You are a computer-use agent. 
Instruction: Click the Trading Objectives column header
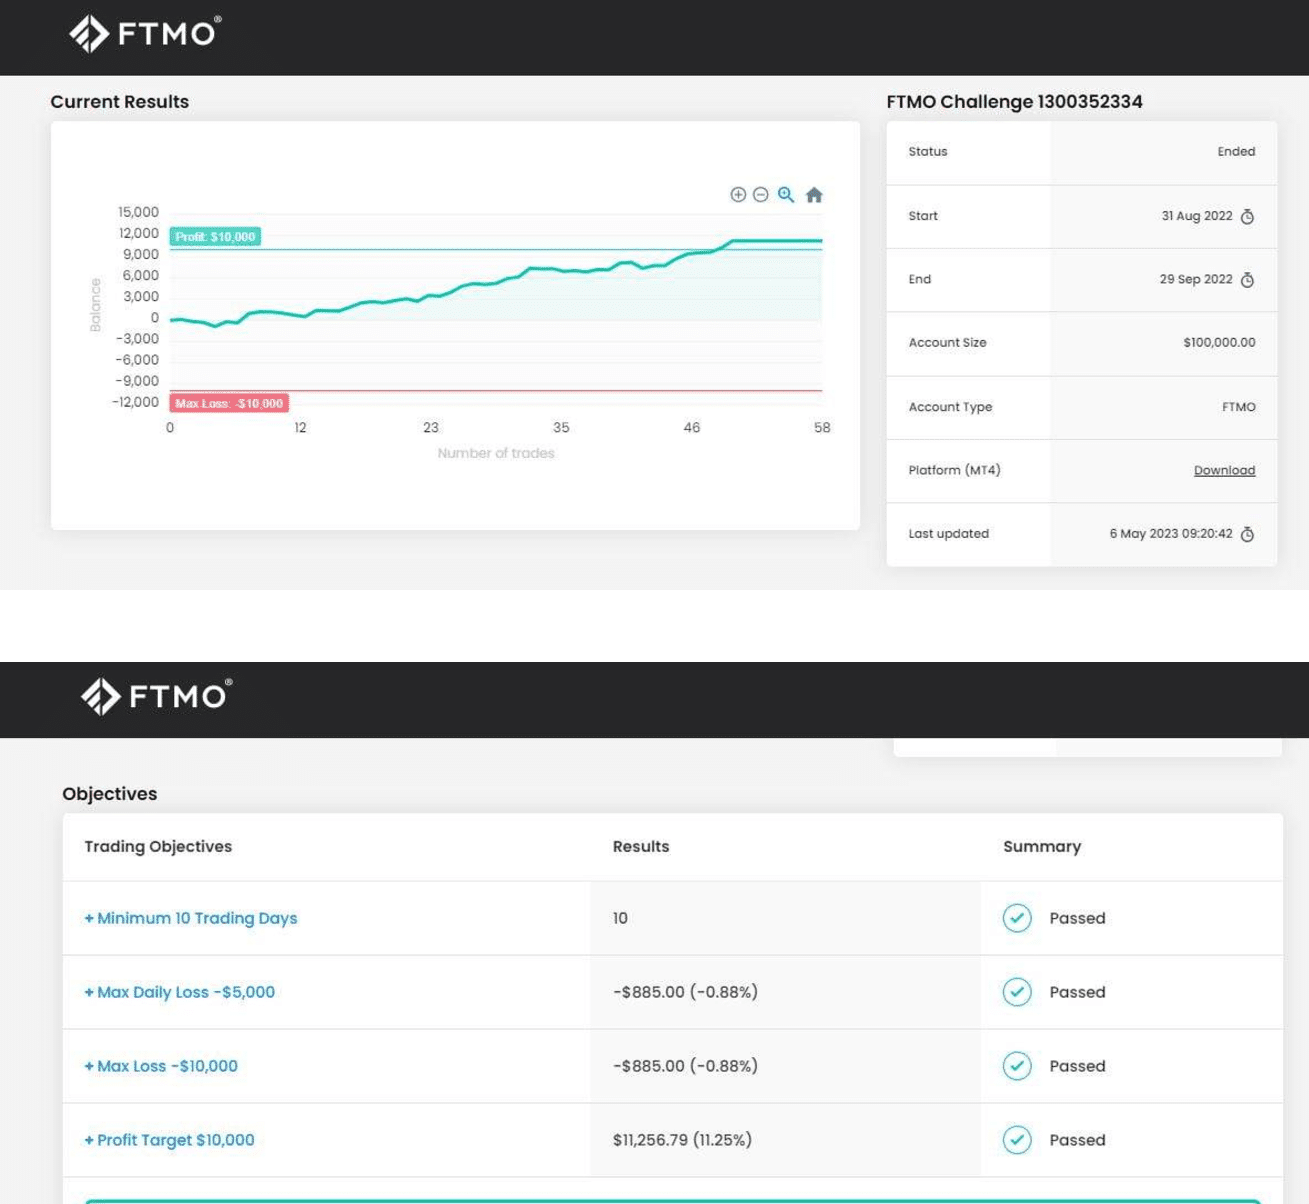point(158,846)
